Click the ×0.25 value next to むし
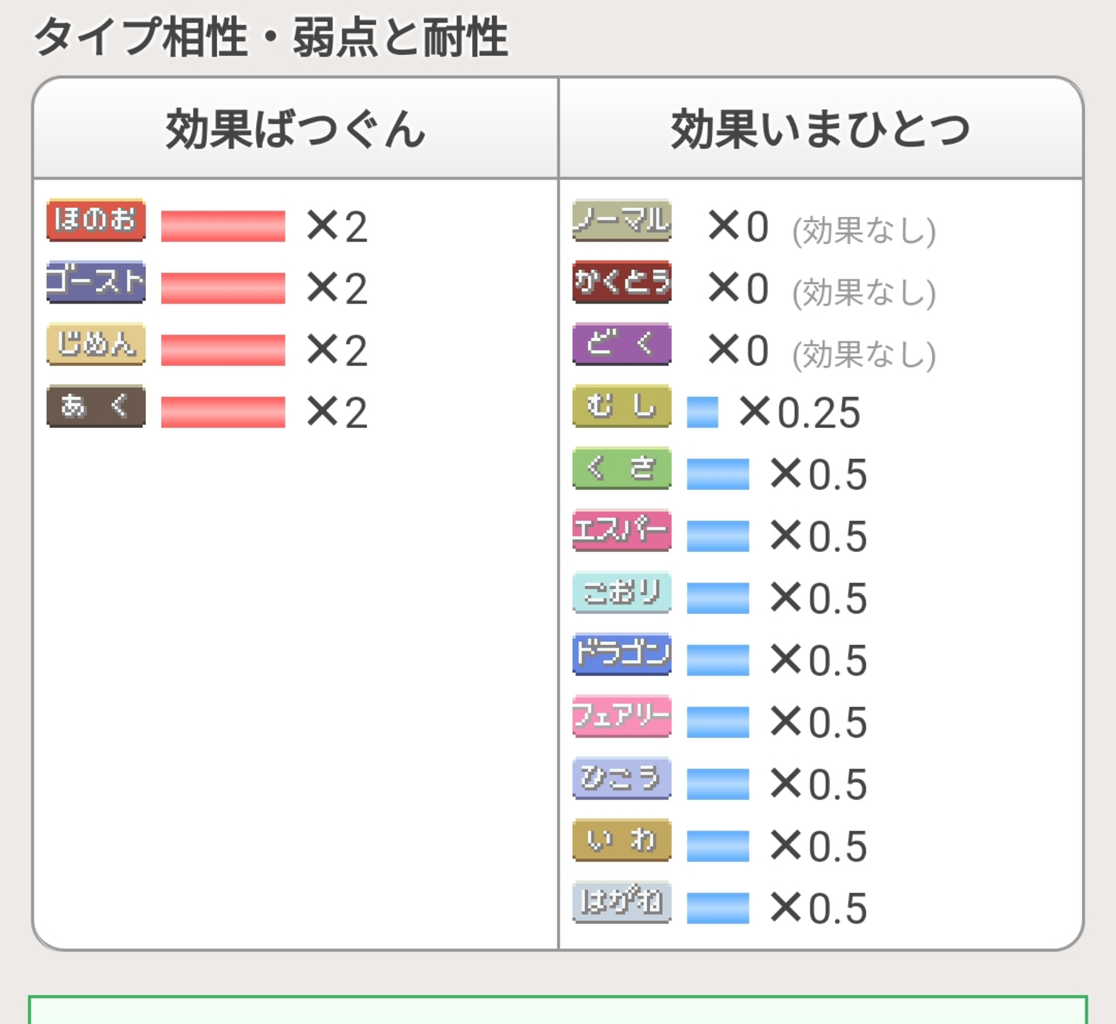 (800, 412)
